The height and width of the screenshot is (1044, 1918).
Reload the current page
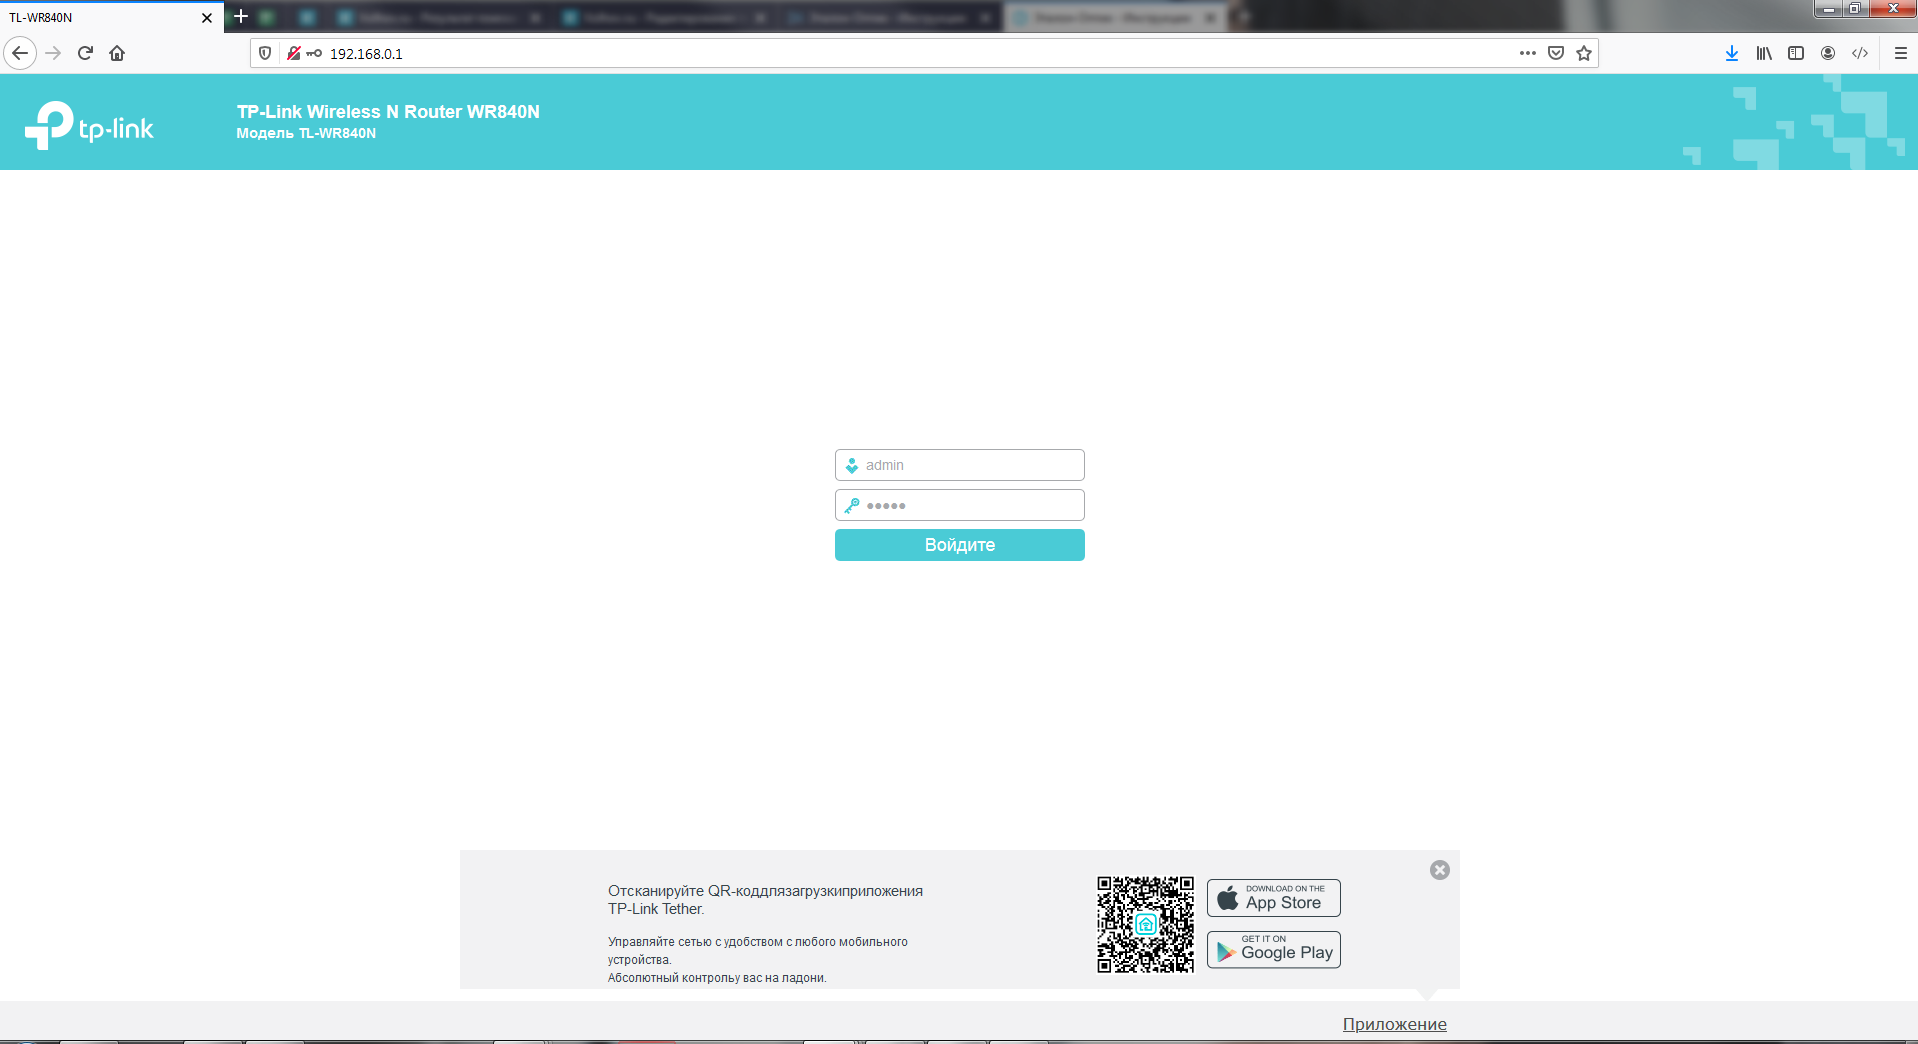[x=85, y=53]
